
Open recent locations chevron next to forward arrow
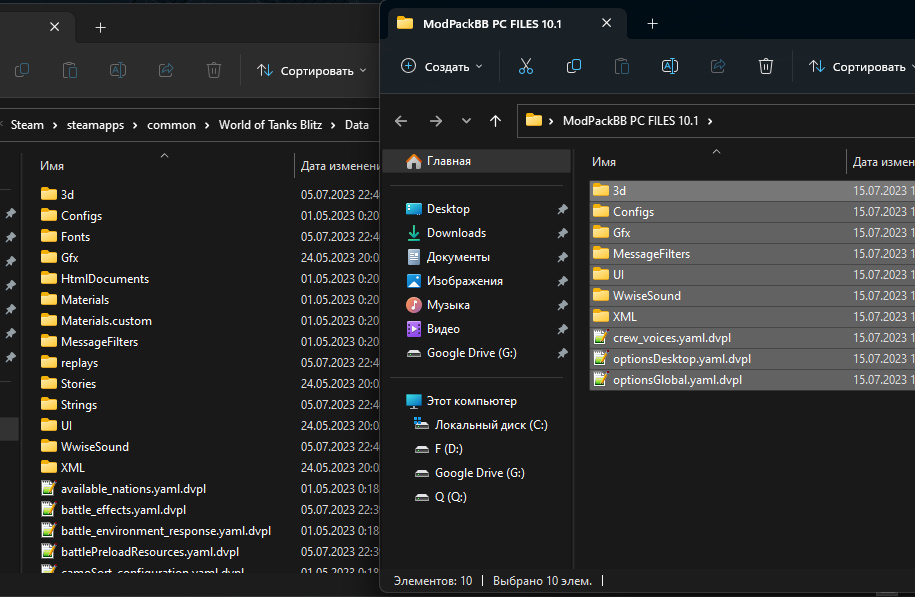[466, 121]
